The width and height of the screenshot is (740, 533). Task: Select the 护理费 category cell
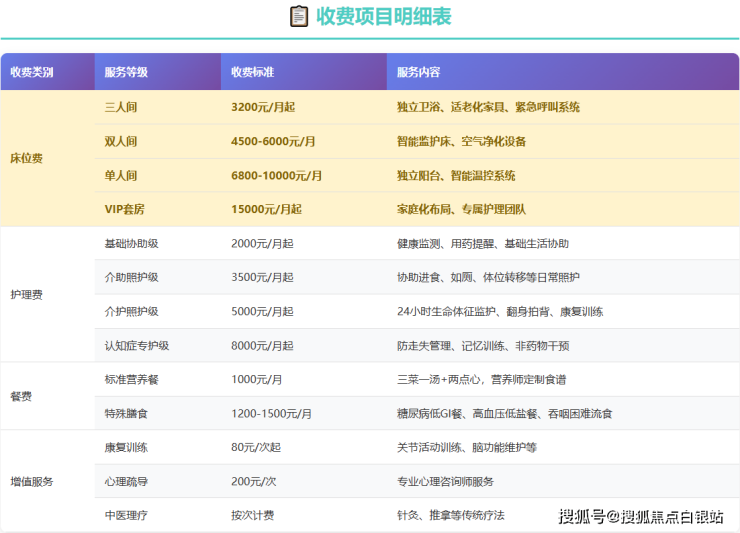[26, 294]
